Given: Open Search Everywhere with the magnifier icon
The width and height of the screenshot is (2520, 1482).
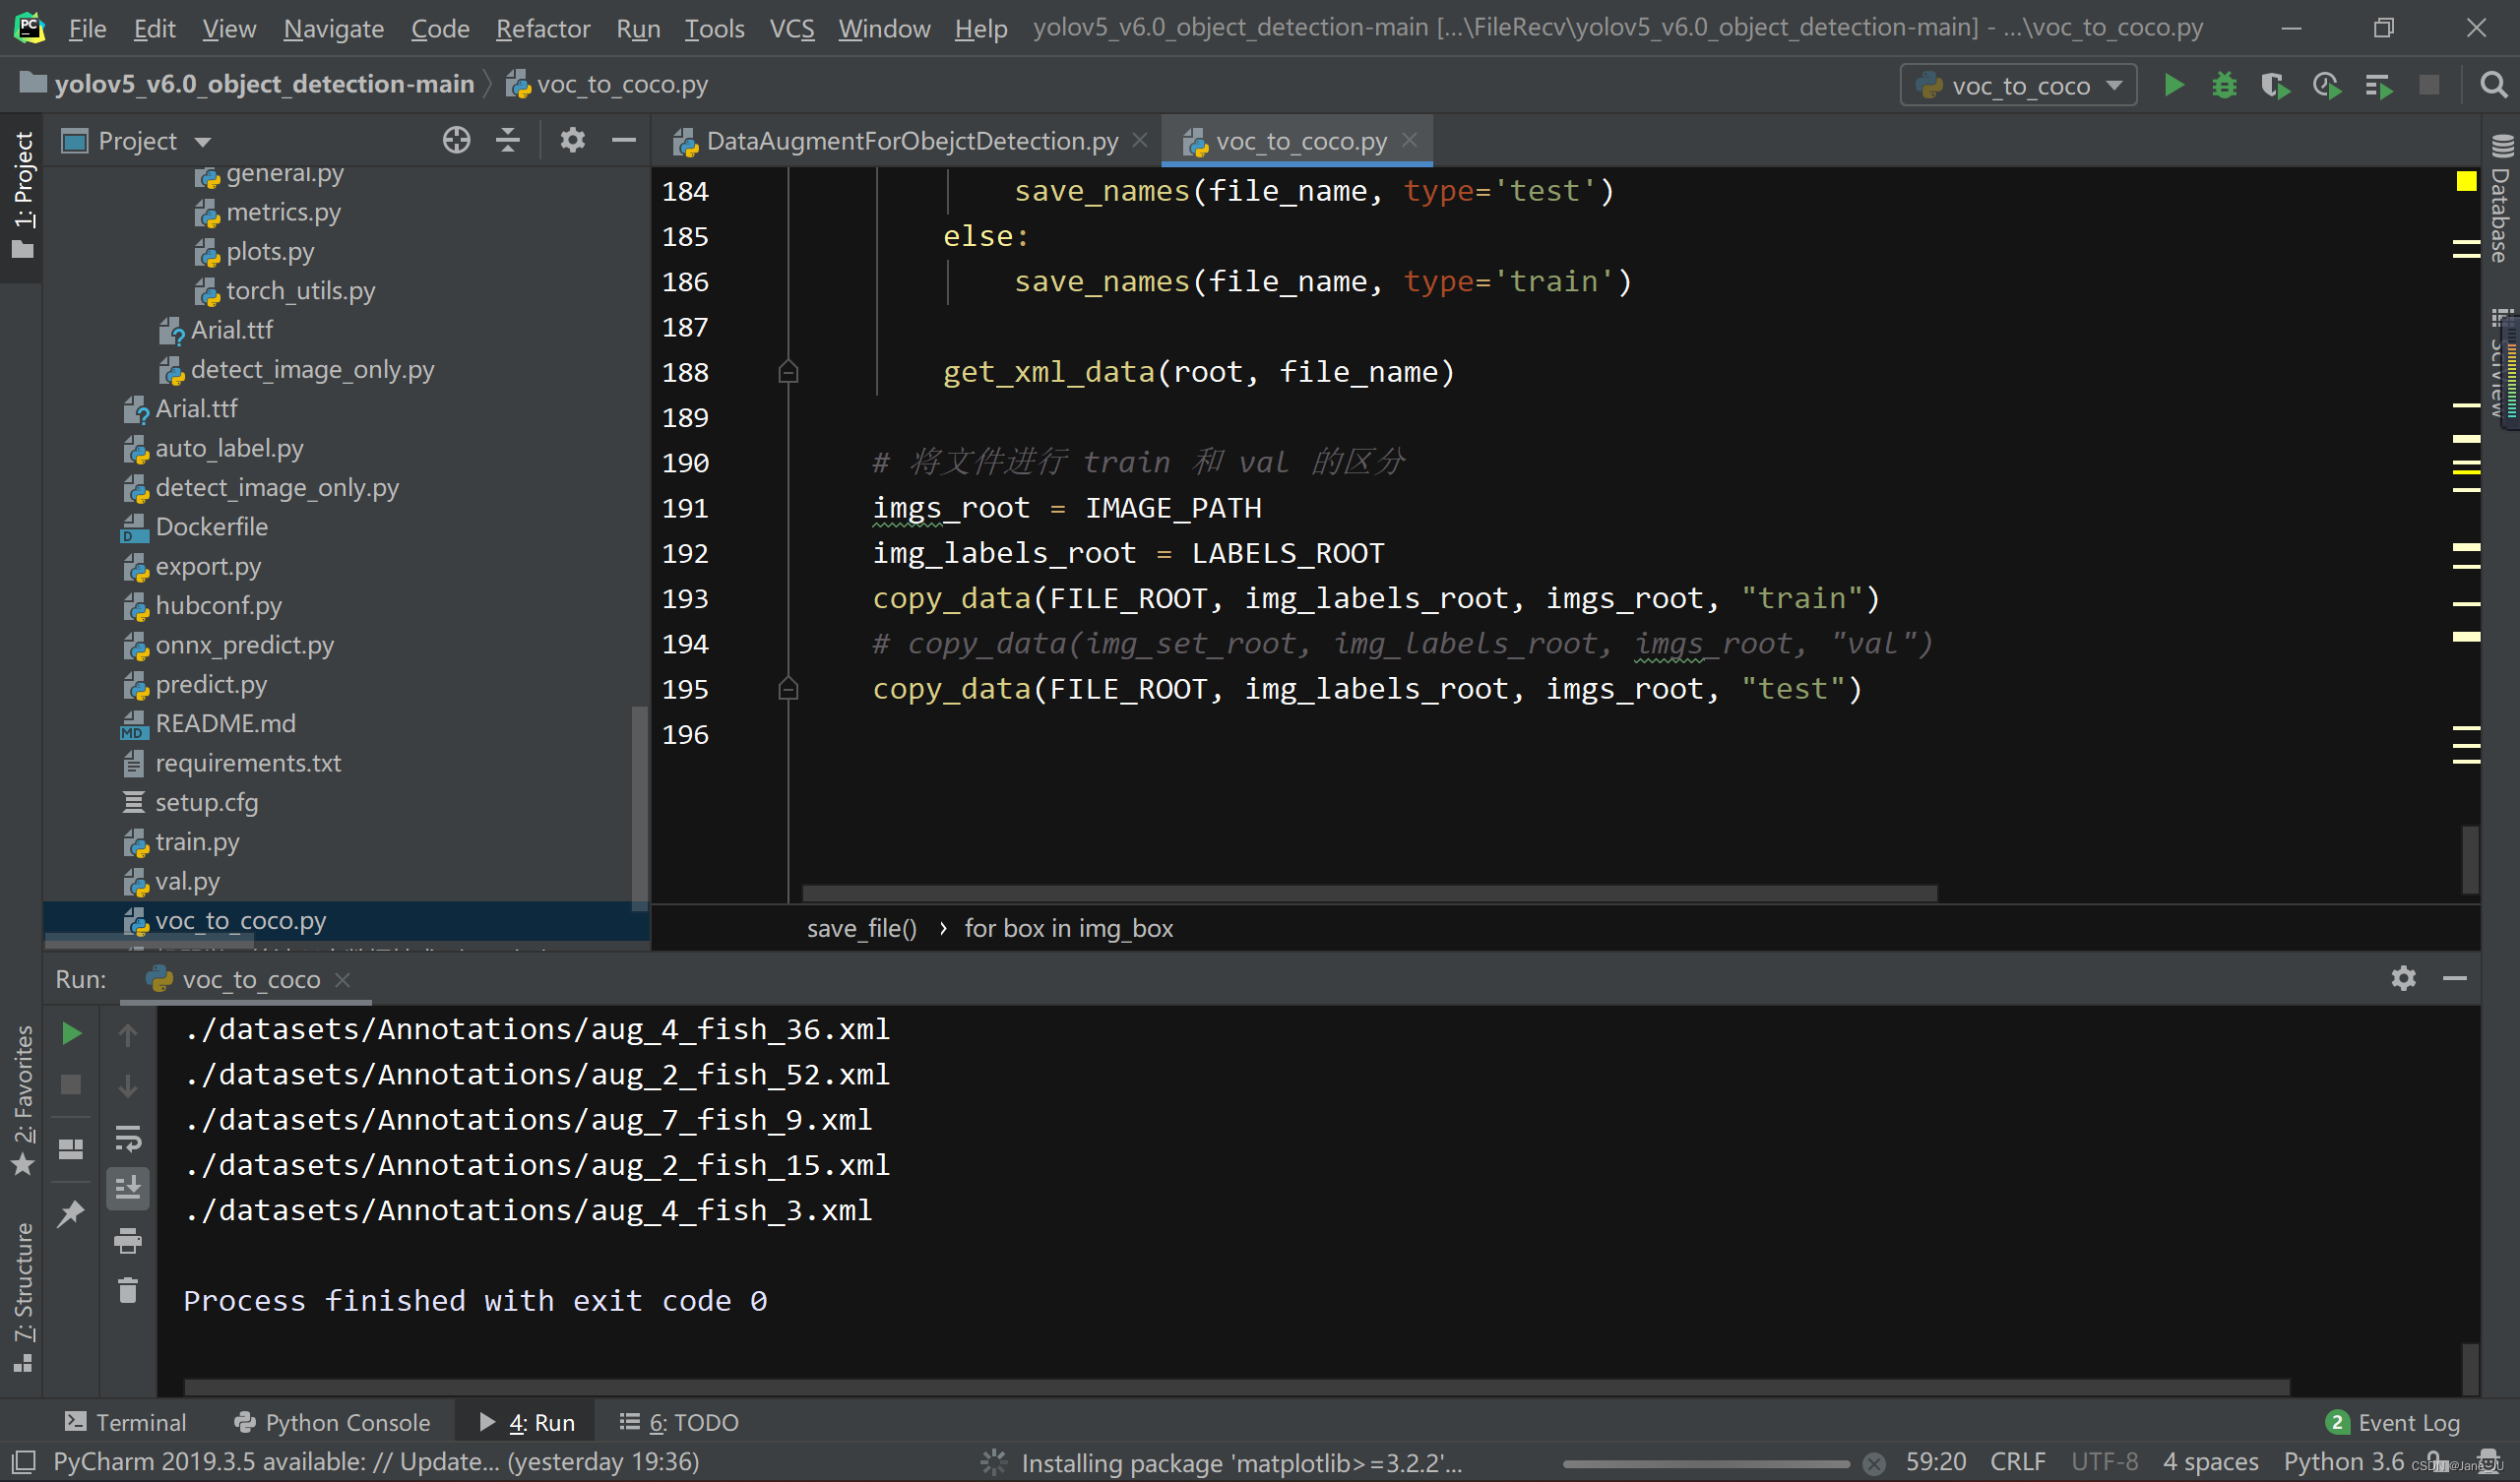Looking at the screenshot, I should click(2494, 85).
